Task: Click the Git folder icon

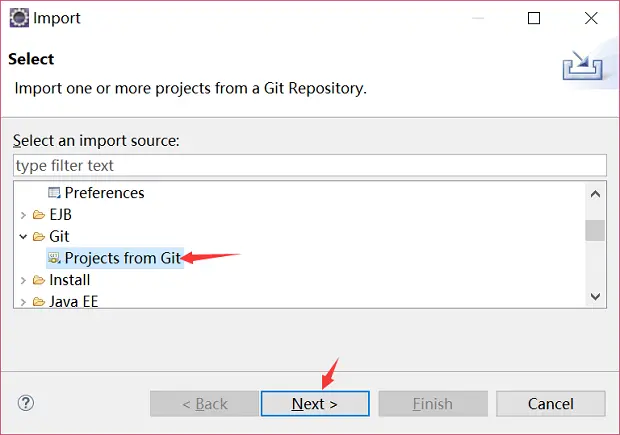Action: (x=38, y=236)
